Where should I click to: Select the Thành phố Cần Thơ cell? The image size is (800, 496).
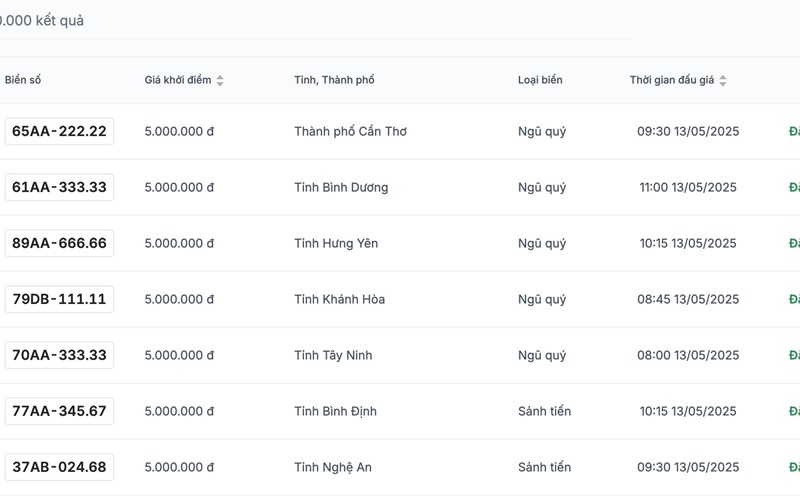[x=350, y=131]
